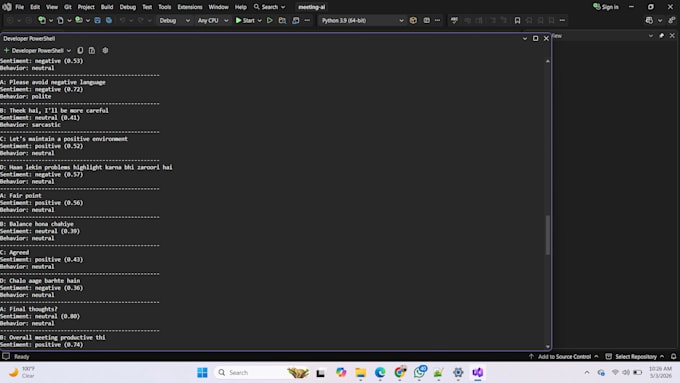Open File Explorer from the taskbar
This screenshot has height=383, width=680.
click(x=360, y=372)
